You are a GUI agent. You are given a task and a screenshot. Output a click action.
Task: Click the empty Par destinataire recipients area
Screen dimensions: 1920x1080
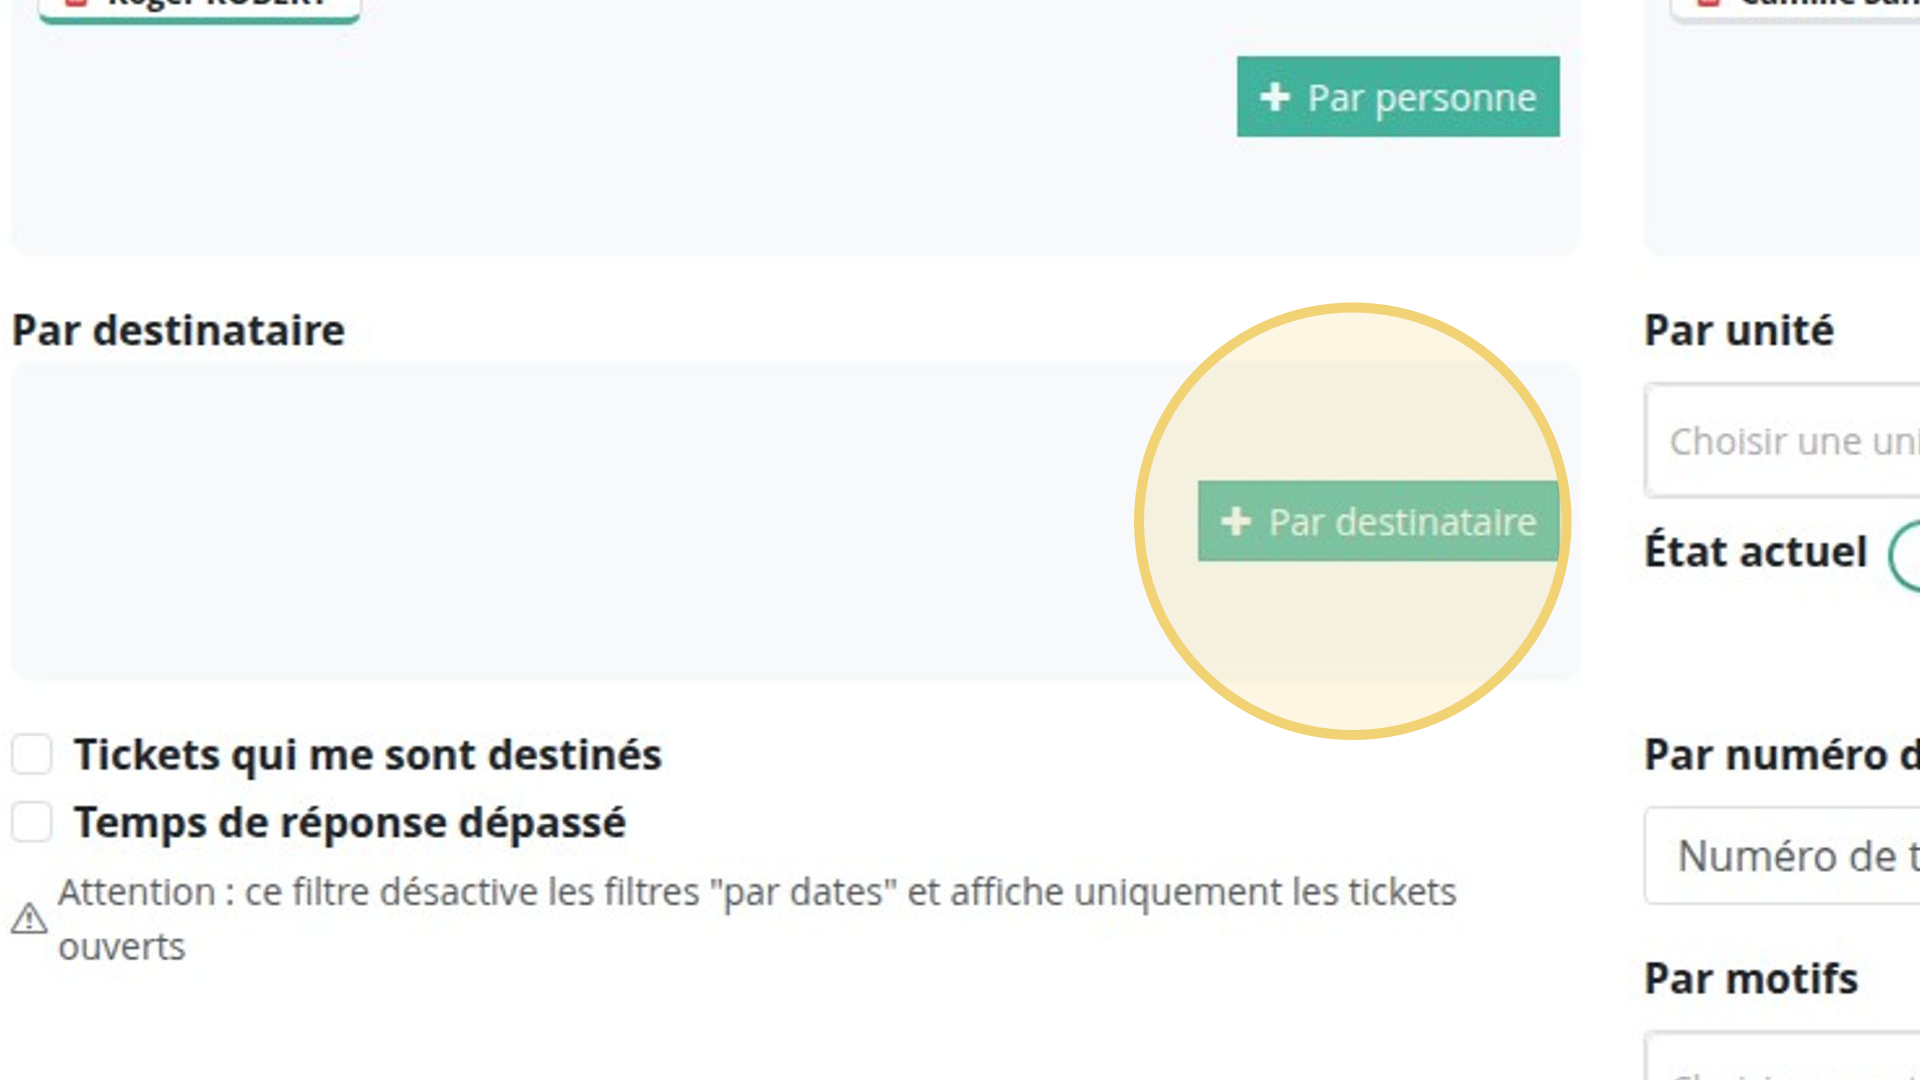[x=600, y=521]
